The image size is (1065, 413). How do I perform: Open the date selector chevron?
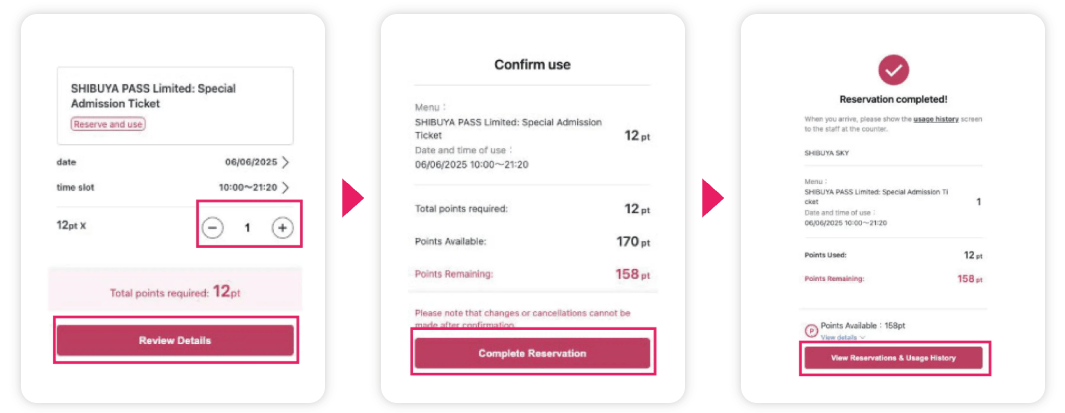tap(286, 162)
